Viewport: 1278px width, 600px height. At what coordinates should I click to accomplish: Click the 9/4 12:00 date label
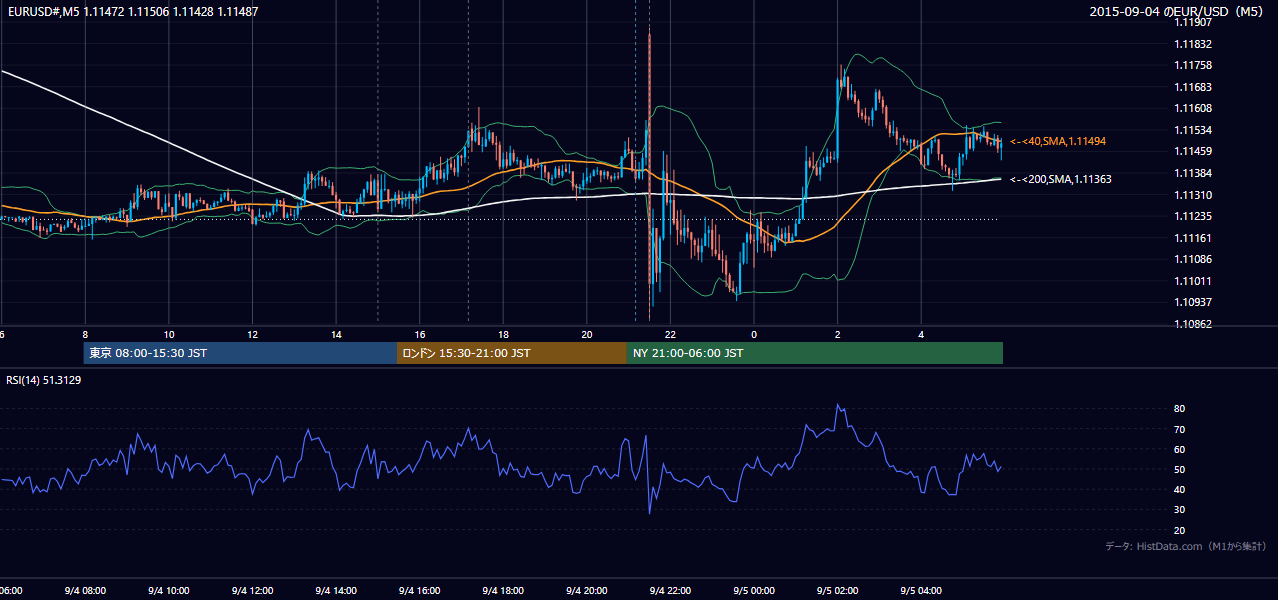click(252, 591)
